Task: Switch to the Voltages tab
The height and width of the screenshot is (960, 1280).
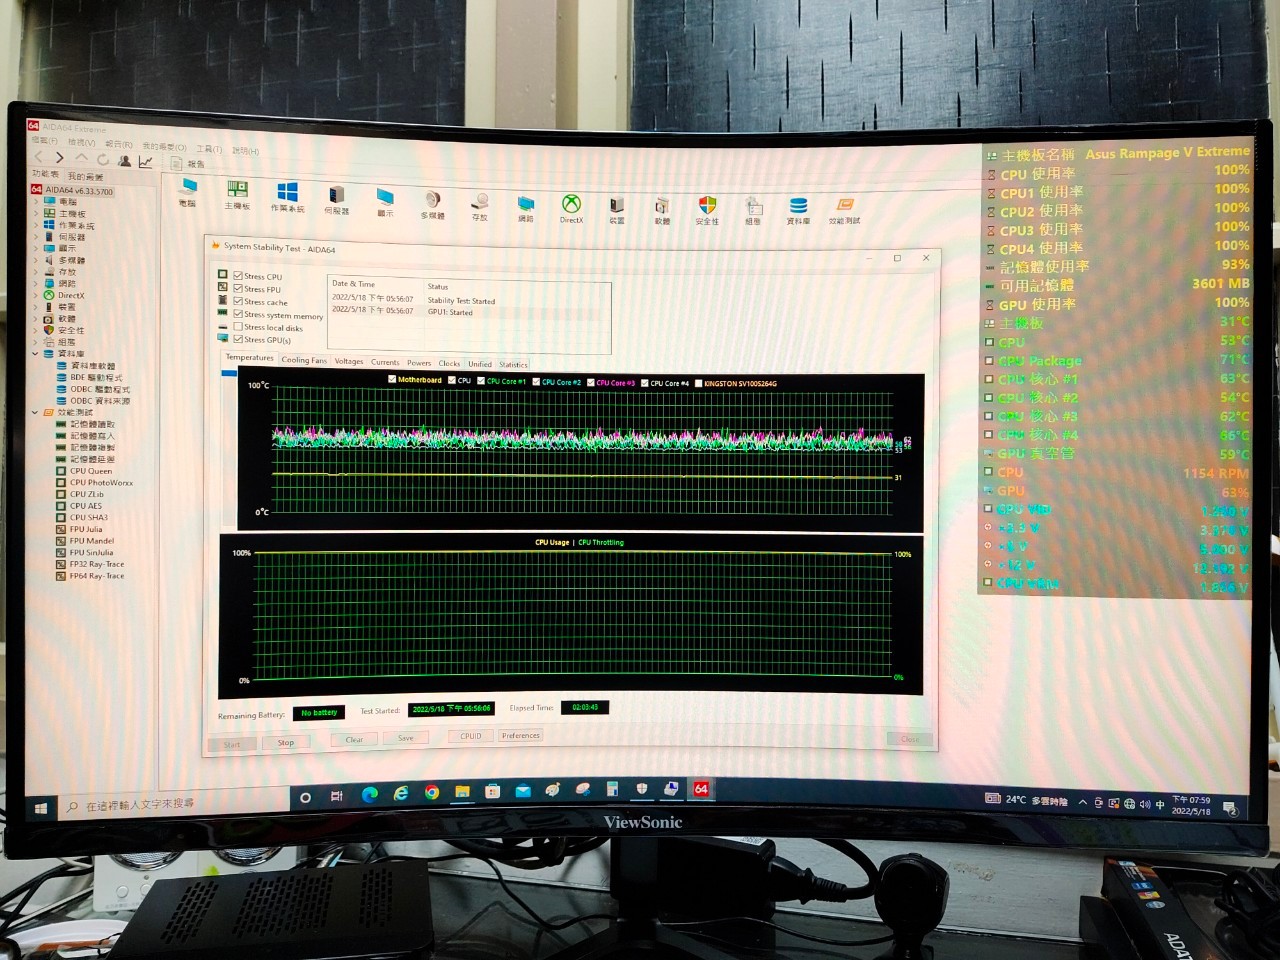Action: click(349, 361)
